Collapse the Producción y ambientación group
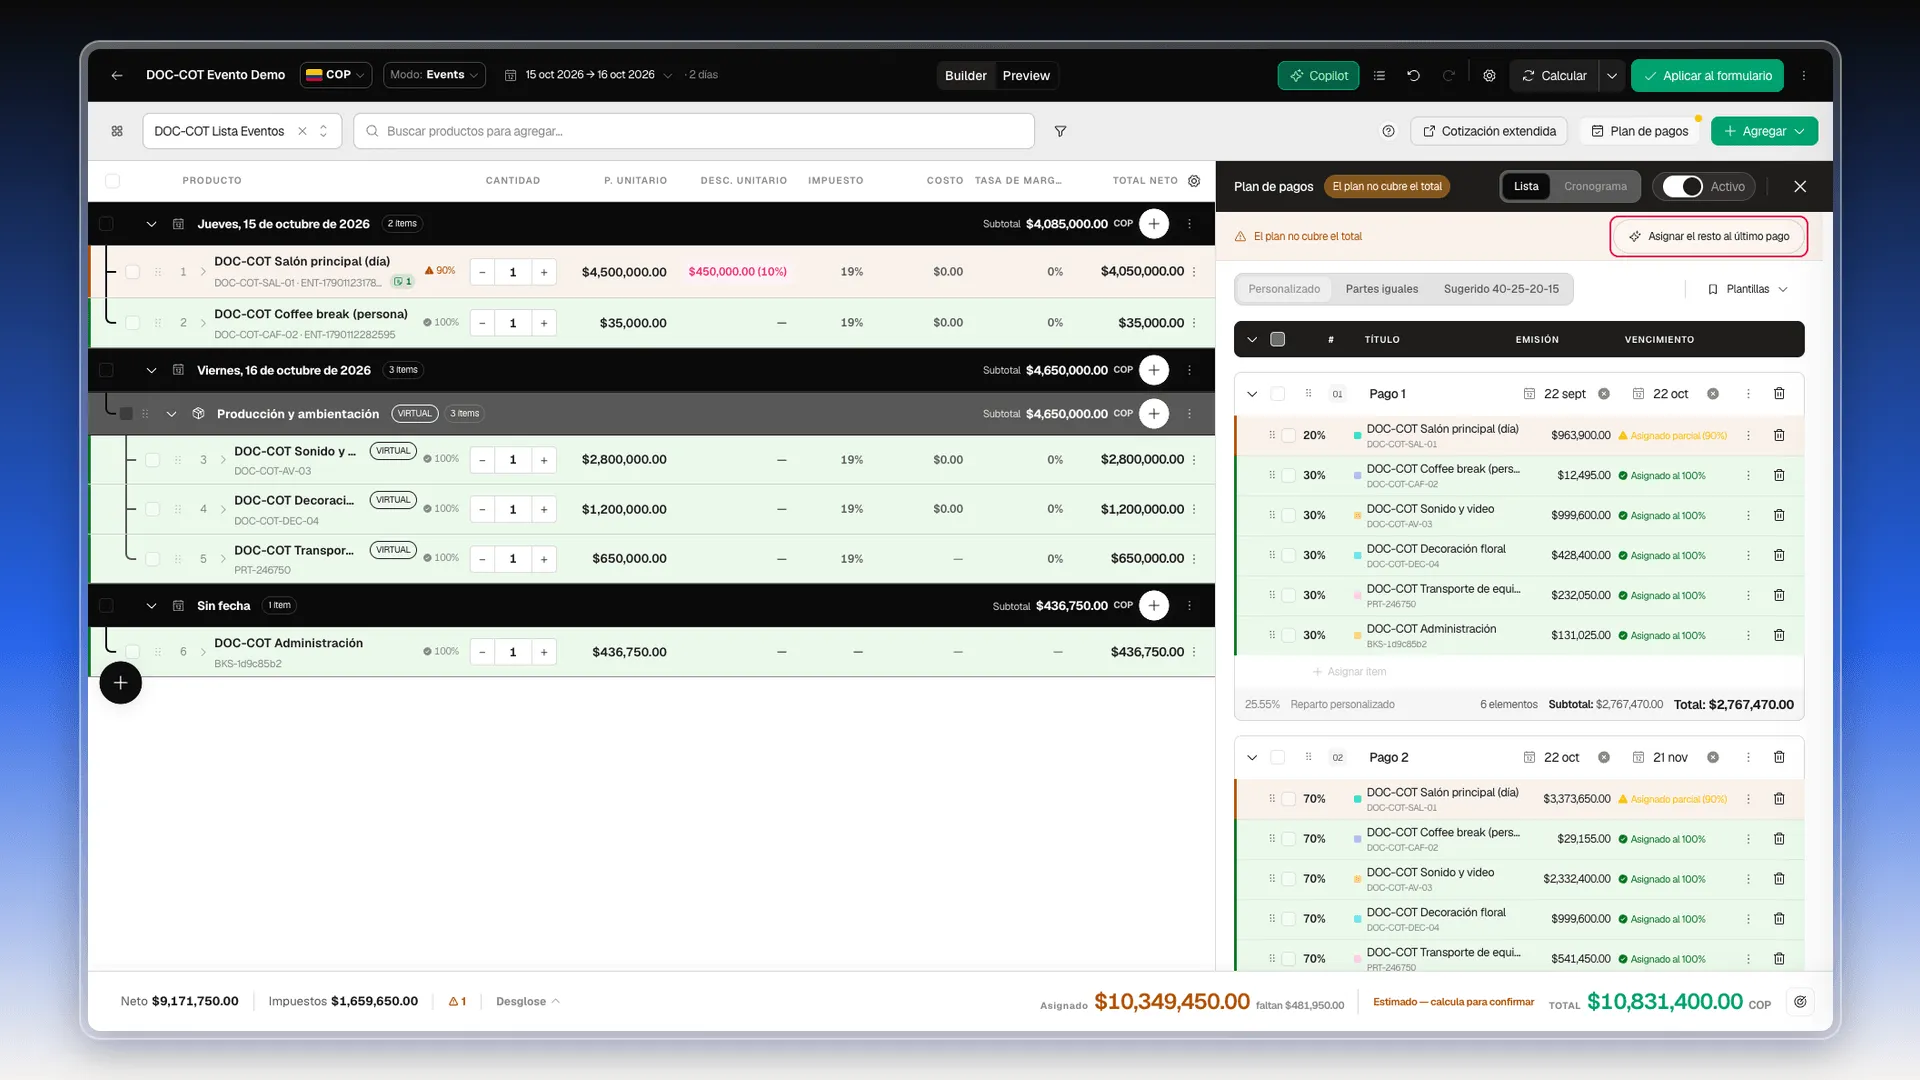 (171, 414)
